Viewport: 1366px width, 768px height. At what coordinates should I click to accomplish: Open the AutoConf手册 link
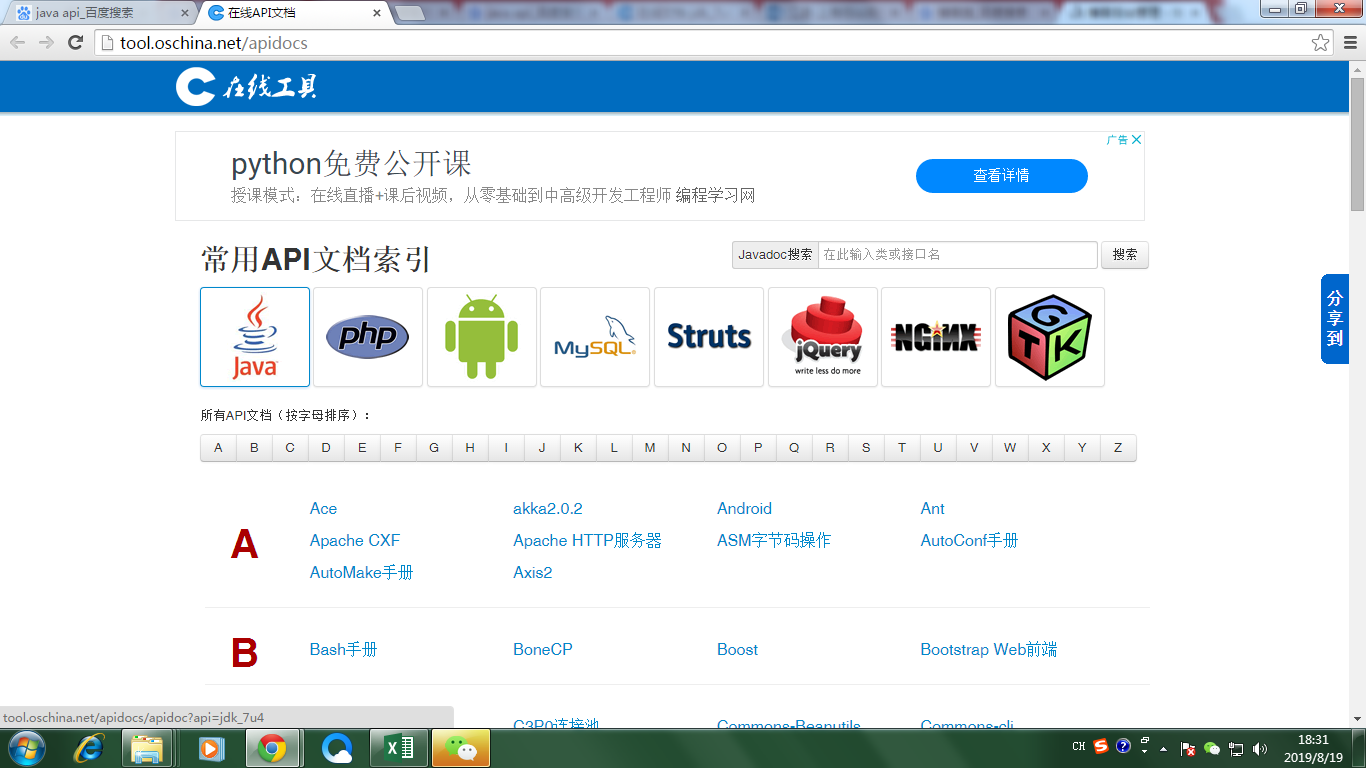969,540
